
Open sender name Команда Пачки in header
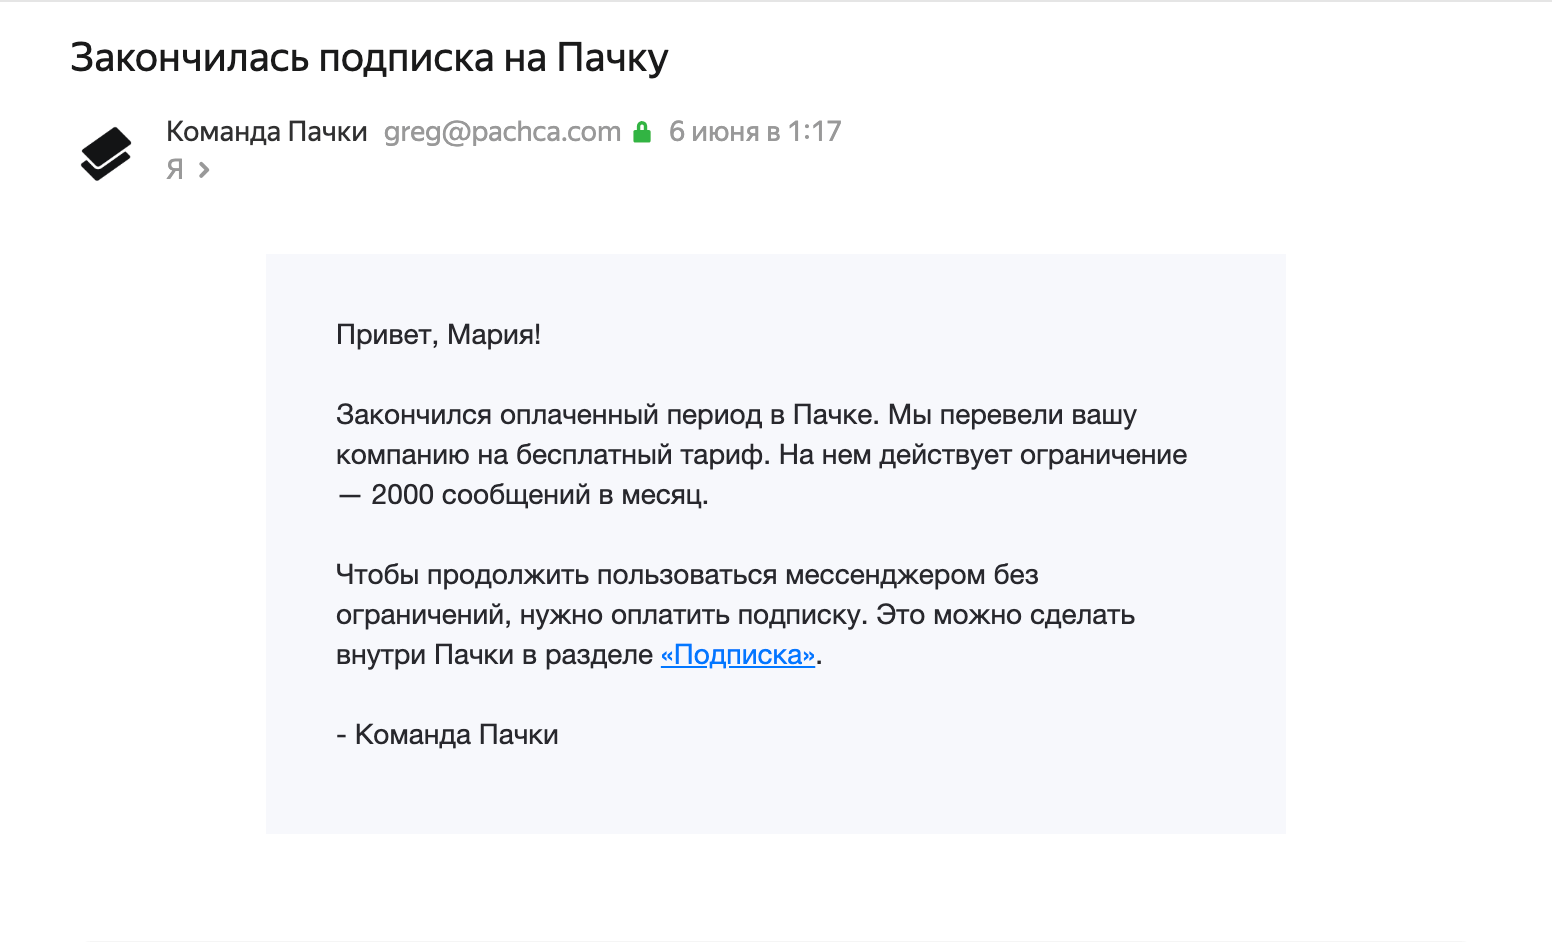click(267, 132)
